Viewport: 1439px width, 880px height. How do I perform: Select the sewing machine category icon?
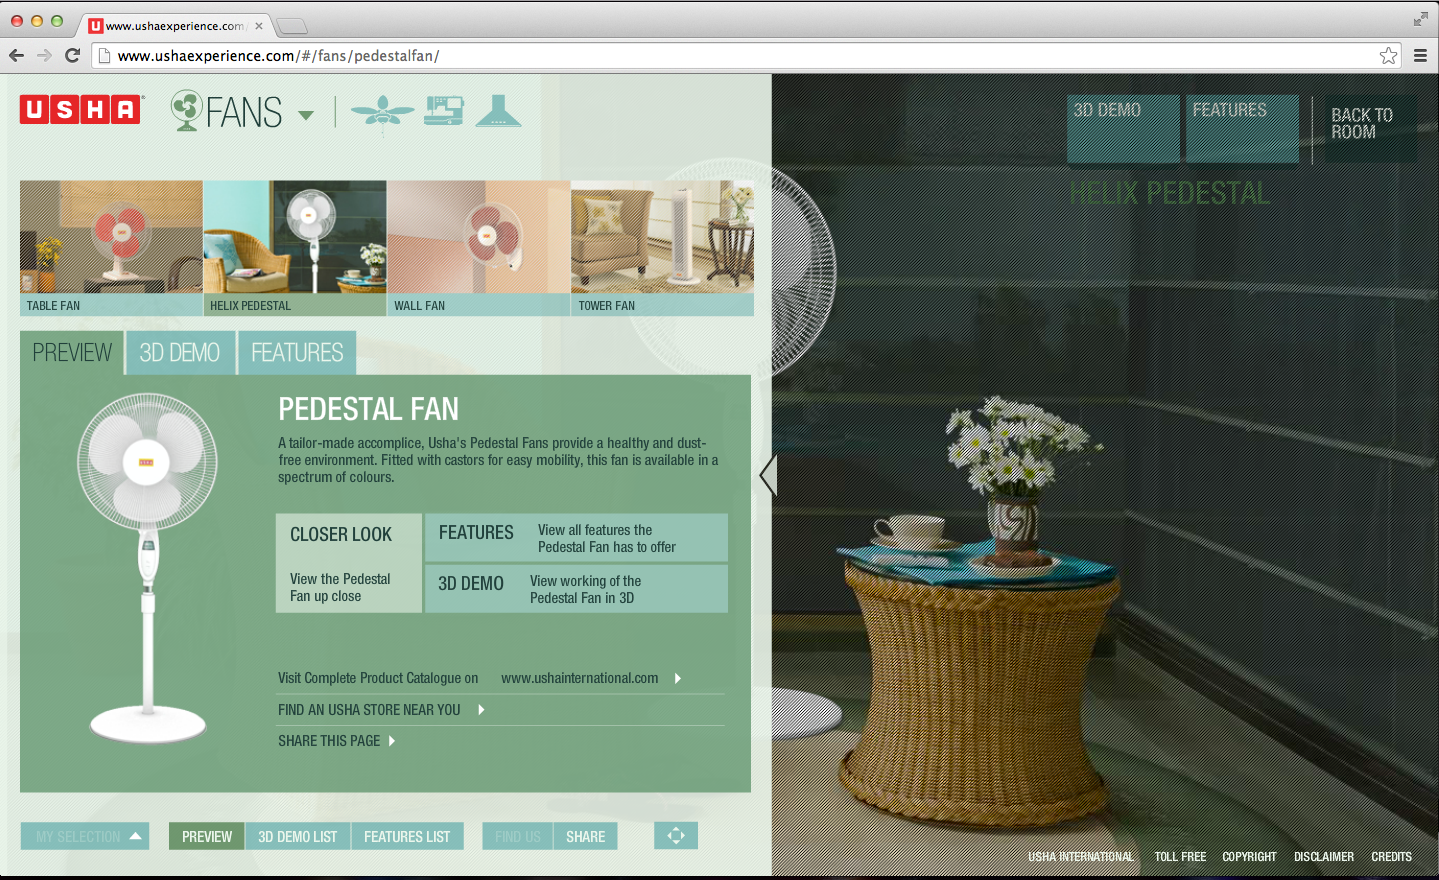coord(444,110)
